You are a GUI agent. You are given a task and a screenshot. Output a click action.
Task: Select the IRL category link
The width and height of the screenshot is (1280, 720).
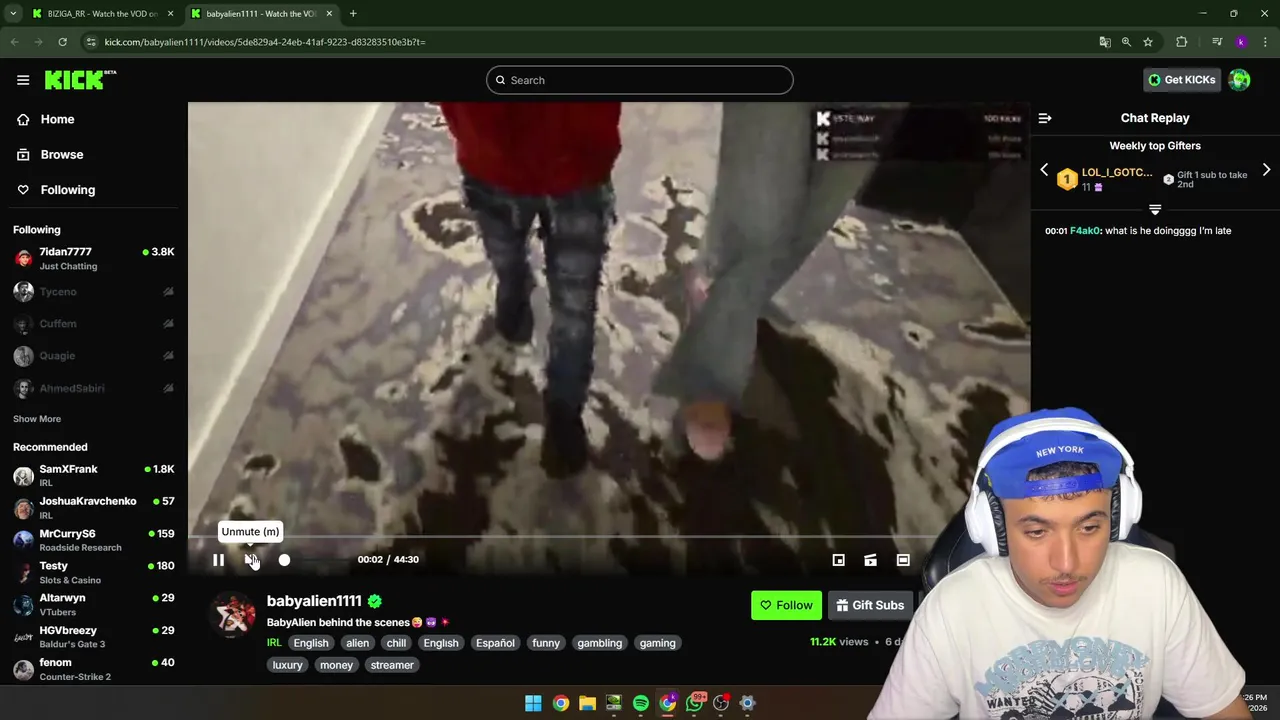click(x=274, y=643)
